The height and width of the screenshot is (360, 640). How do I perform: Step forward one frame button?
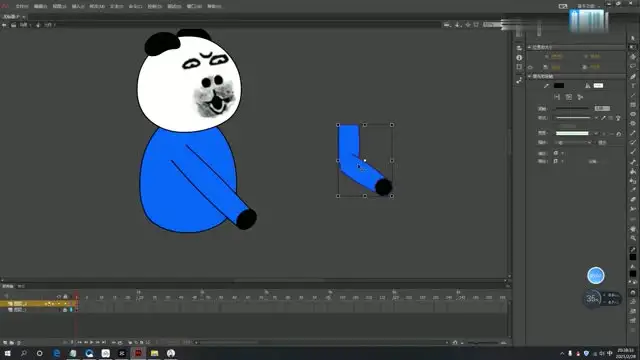coord(98,342)
